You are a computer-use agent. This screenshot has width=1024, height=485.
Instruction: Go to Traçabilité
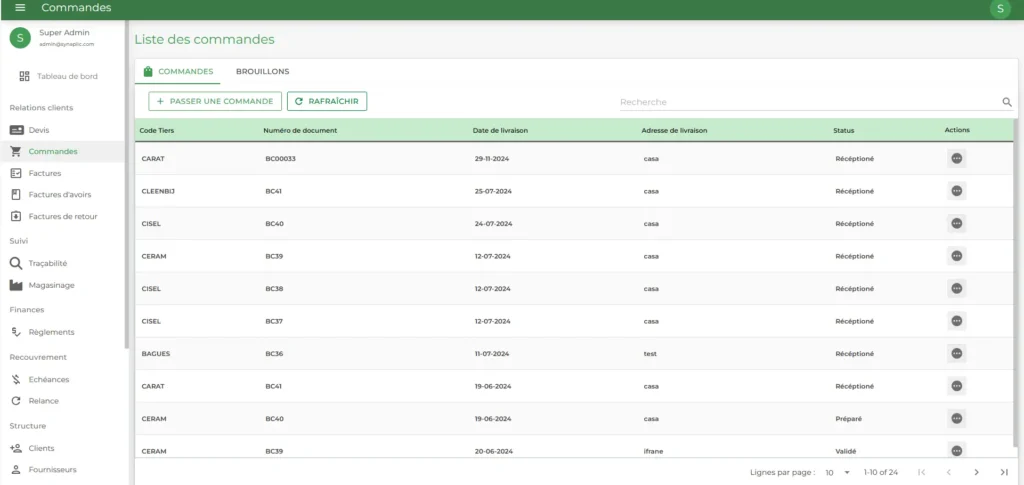click(x=63, y=264)
